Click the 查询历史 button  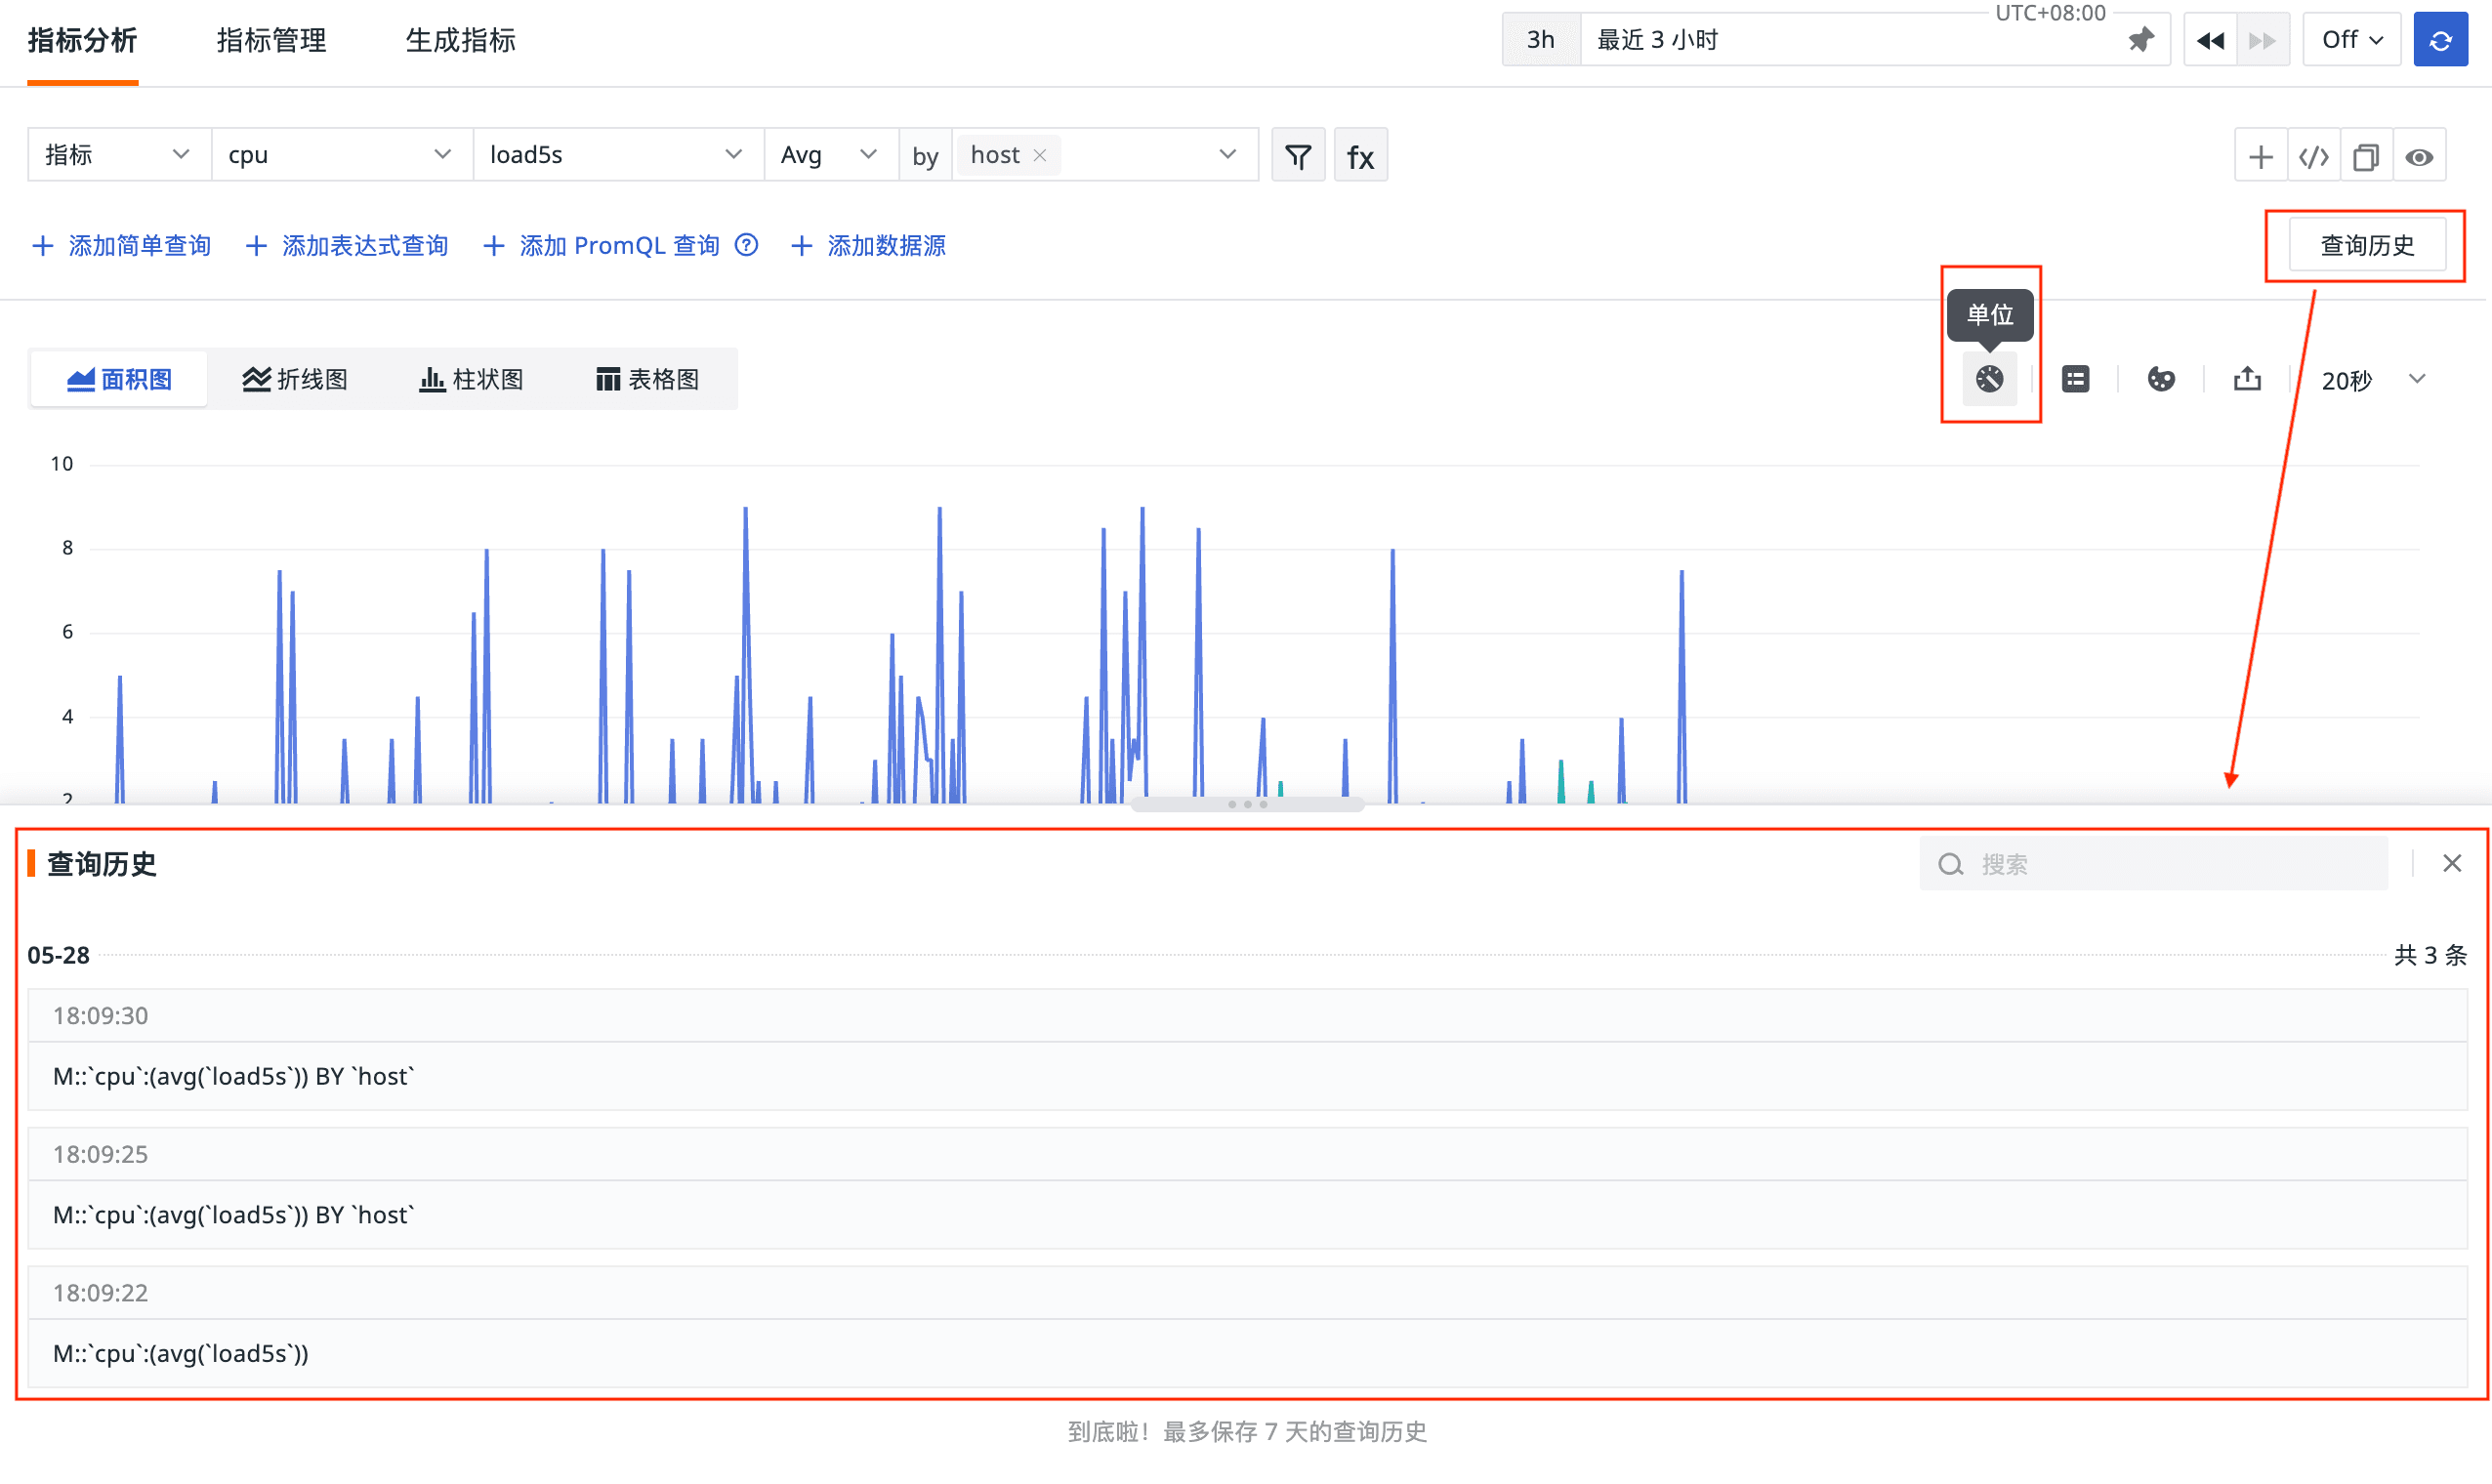click(2366, 245)
